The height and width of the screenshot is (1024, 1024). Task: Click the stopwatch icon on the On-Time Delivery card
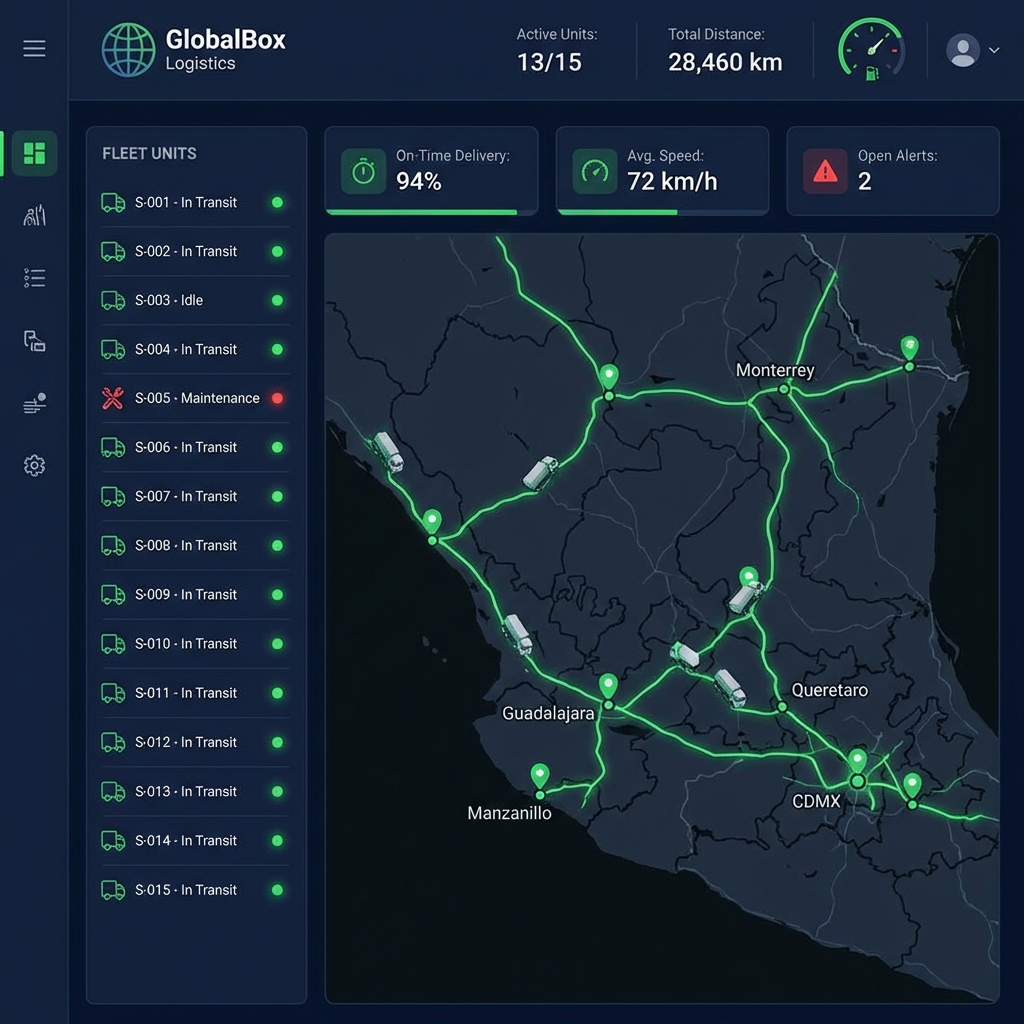point(363,170)
